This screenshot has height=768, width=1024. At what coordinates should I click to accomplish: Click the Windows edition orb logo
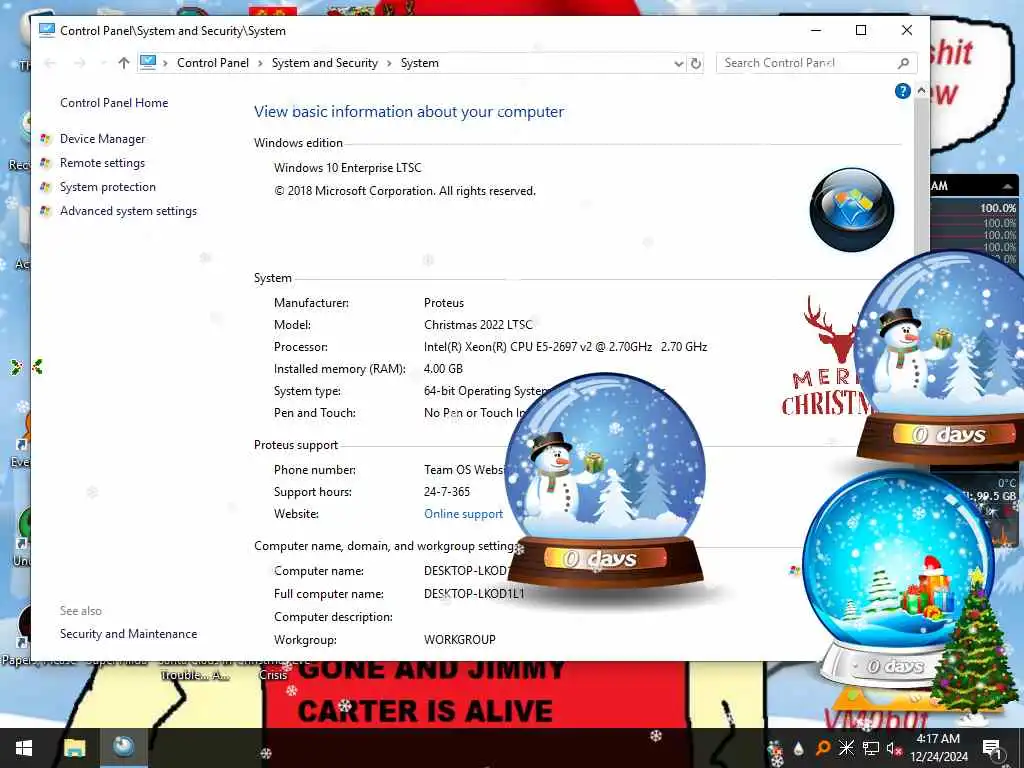point(852,210)
